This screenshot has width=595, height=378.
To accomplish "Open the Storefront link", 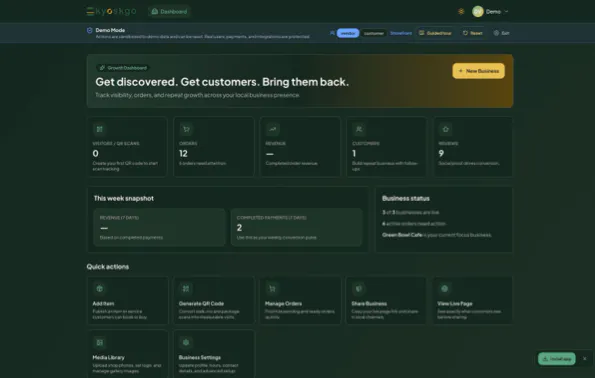I will pyautogui.click(x=401, y=33).
